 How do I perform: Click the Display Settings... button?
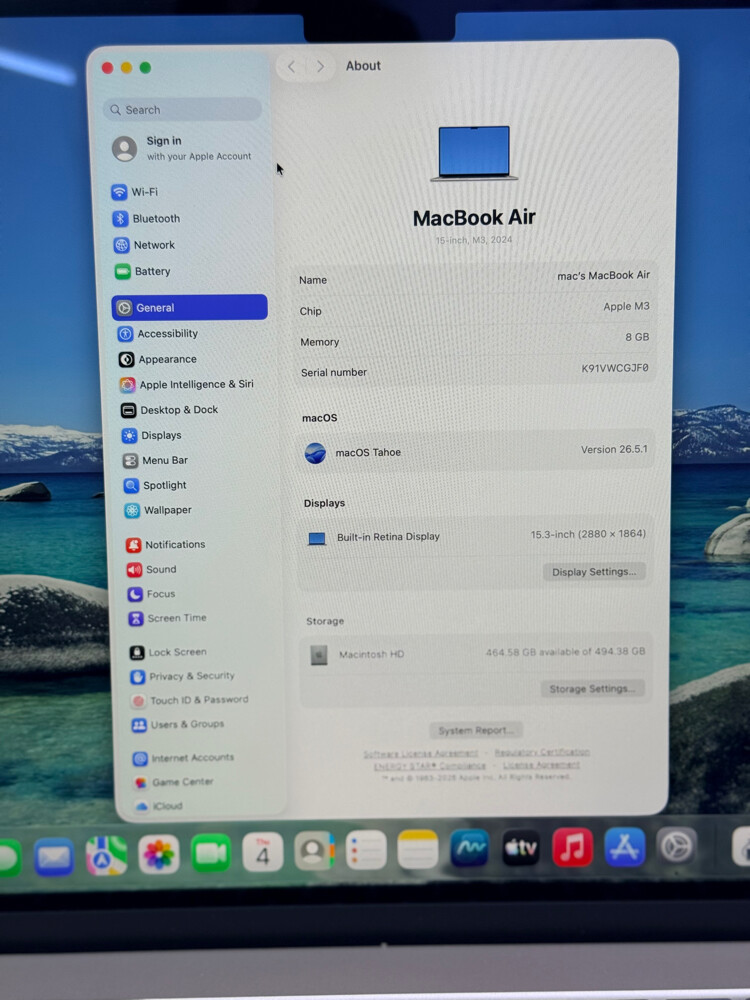[594, 571]
